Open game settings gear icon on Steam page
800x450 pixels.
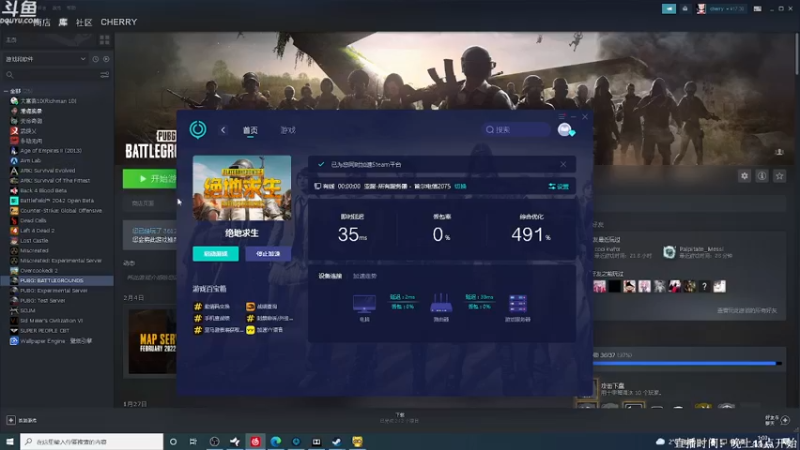[x=744, y=176]
